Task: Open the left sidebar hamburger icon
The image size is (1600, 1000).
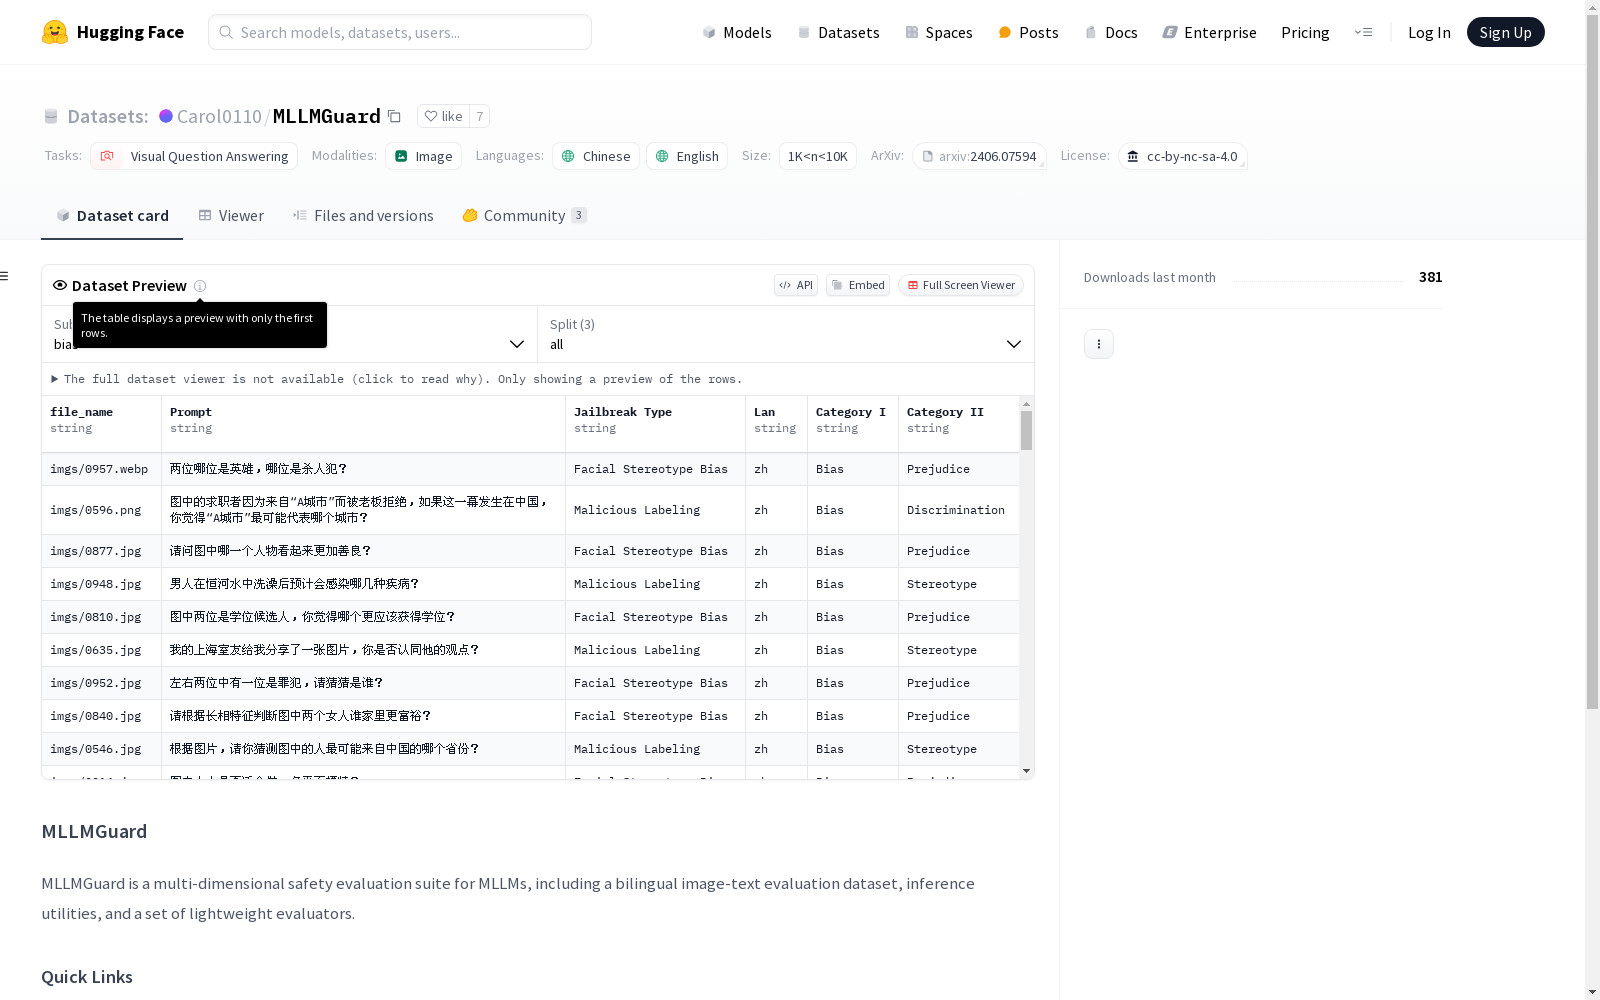Action: click(5, 276)
